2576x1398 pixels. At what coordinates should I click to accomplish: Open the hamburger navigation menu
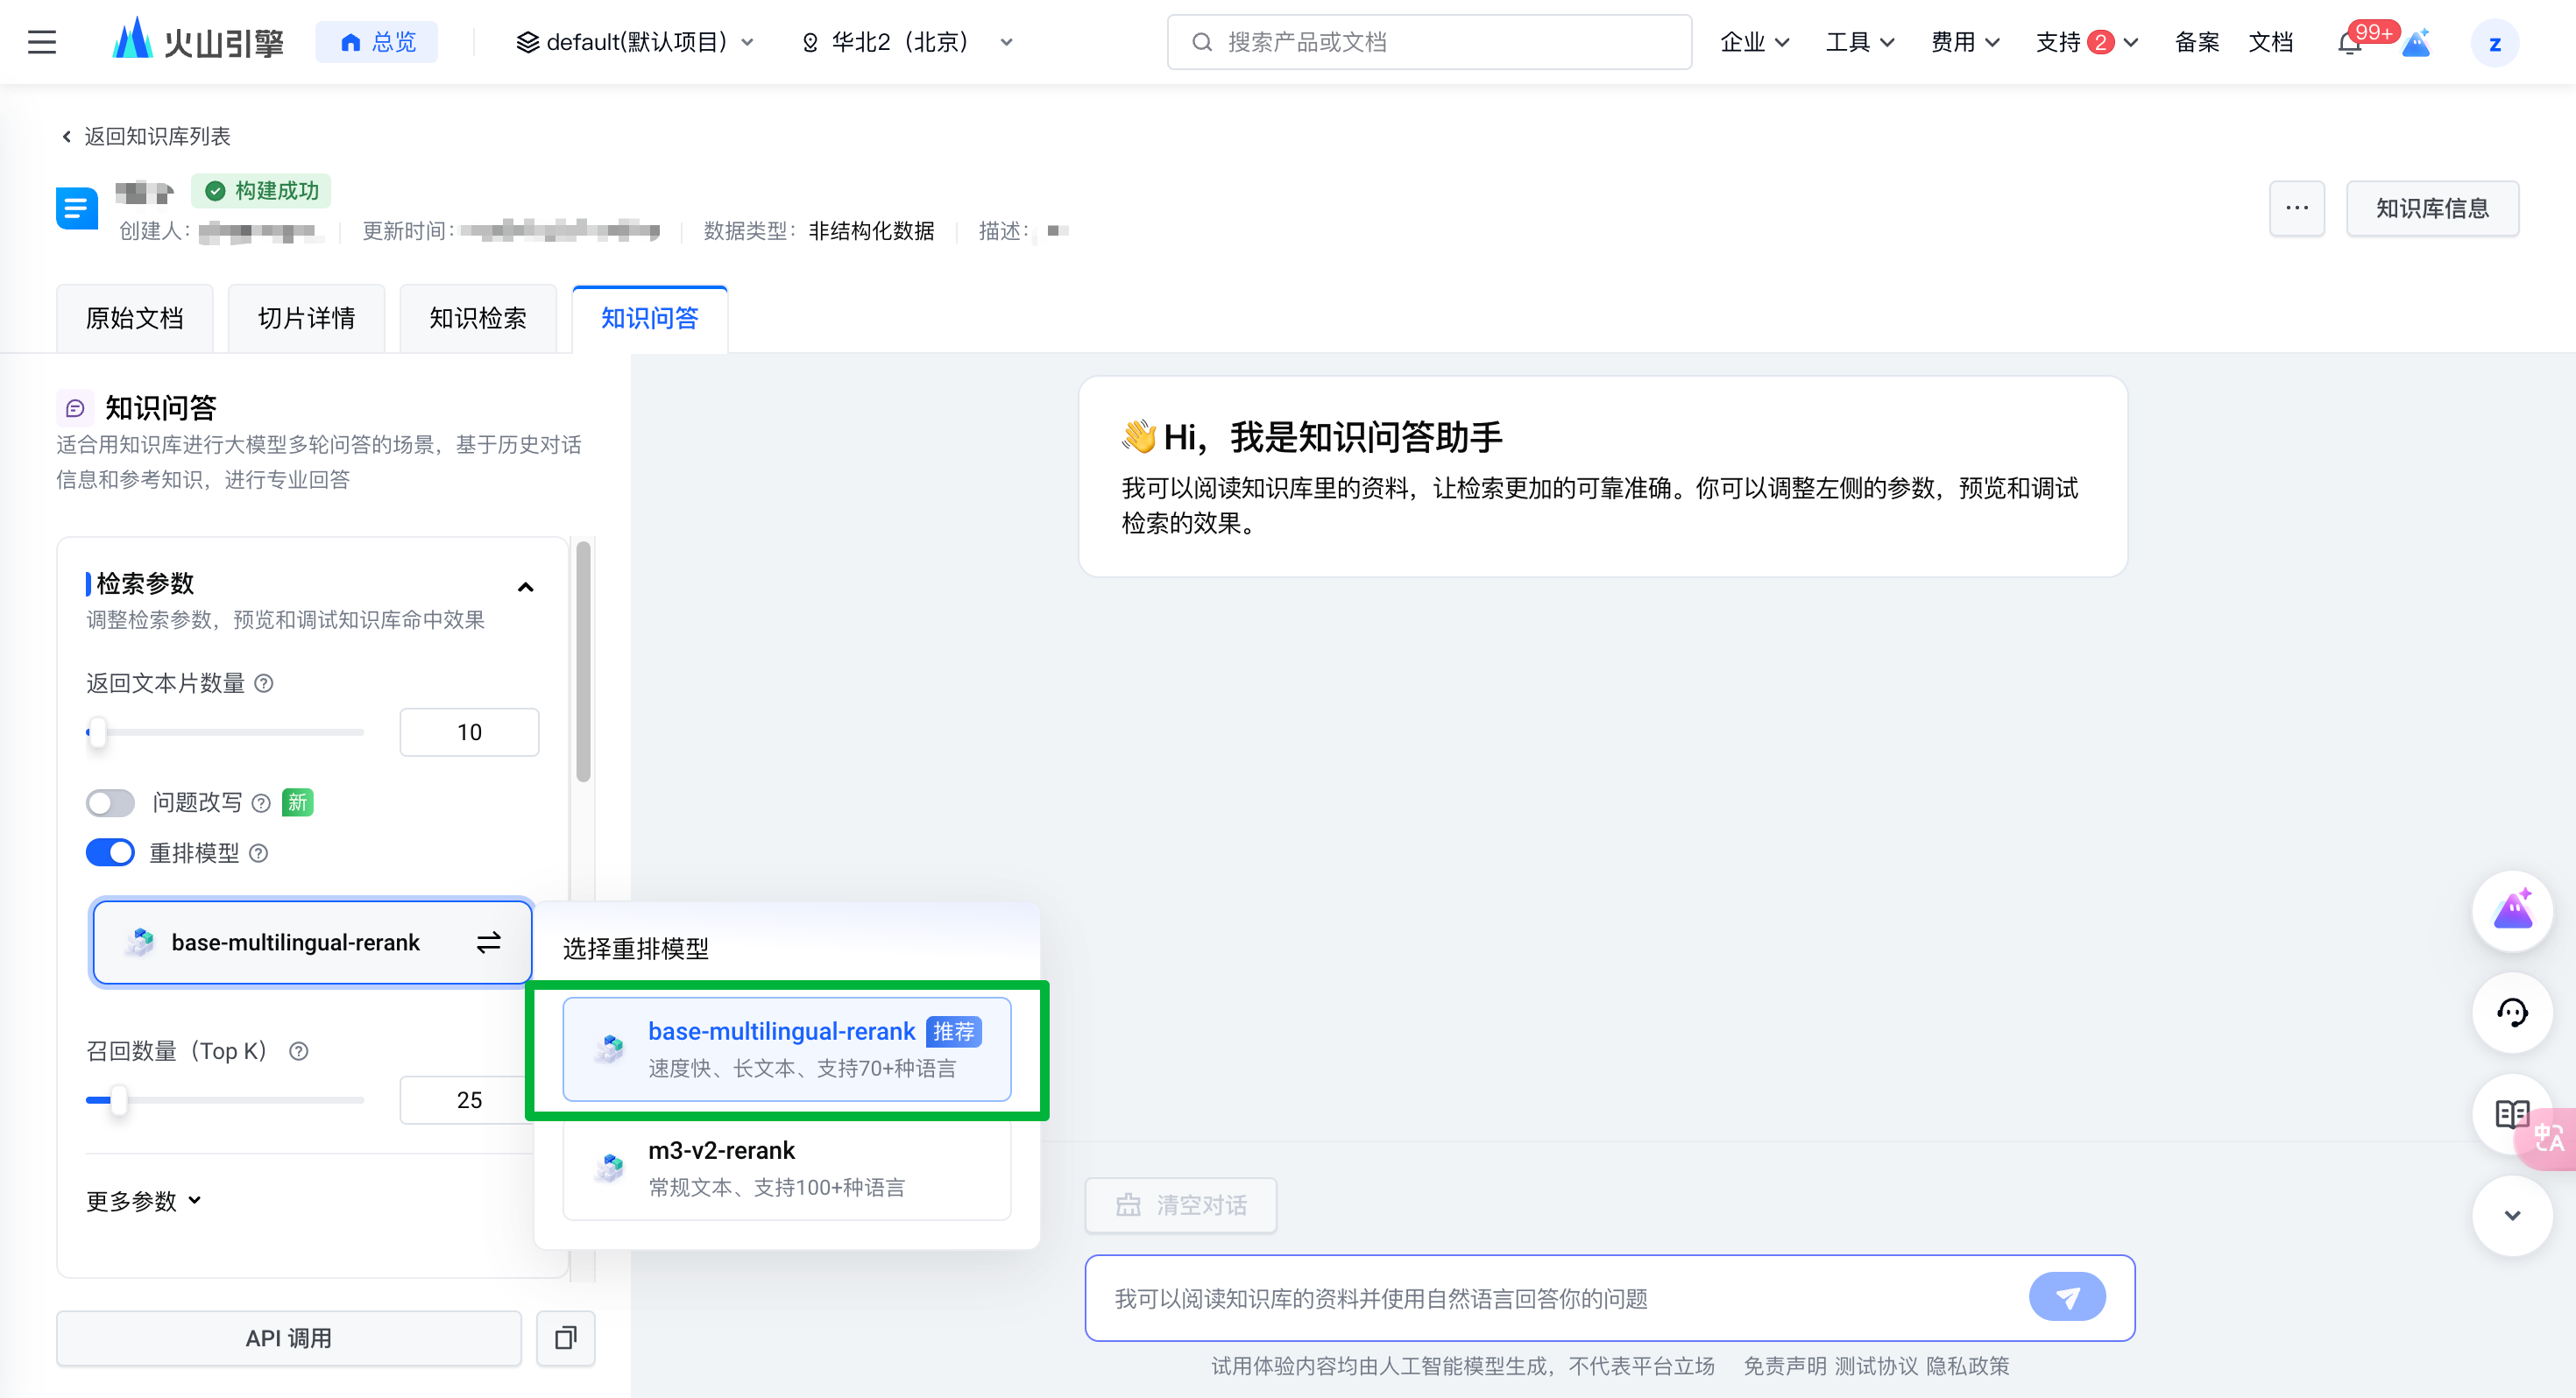(42, 42)
